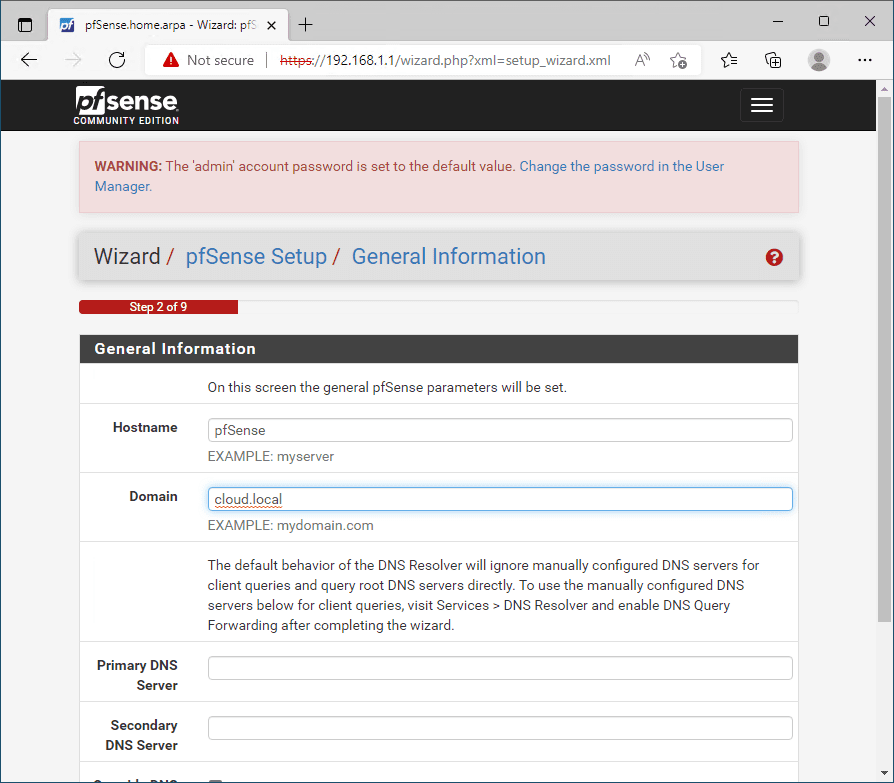
Task: Click the pfSense Community Edition logo
Action: pos(126,106)
